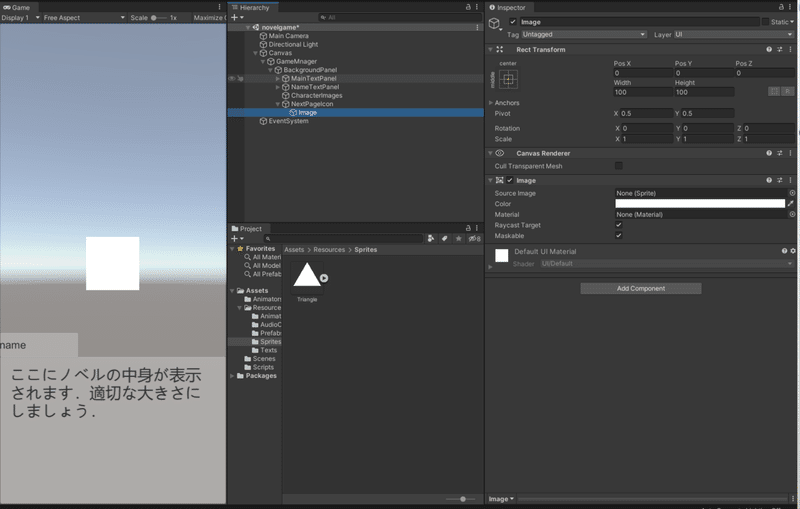Image resolution: width=800 pixels, height=509 pixels.
Task: Go to Assets in breadcrumb path
Action: click(x=294, y=249)
